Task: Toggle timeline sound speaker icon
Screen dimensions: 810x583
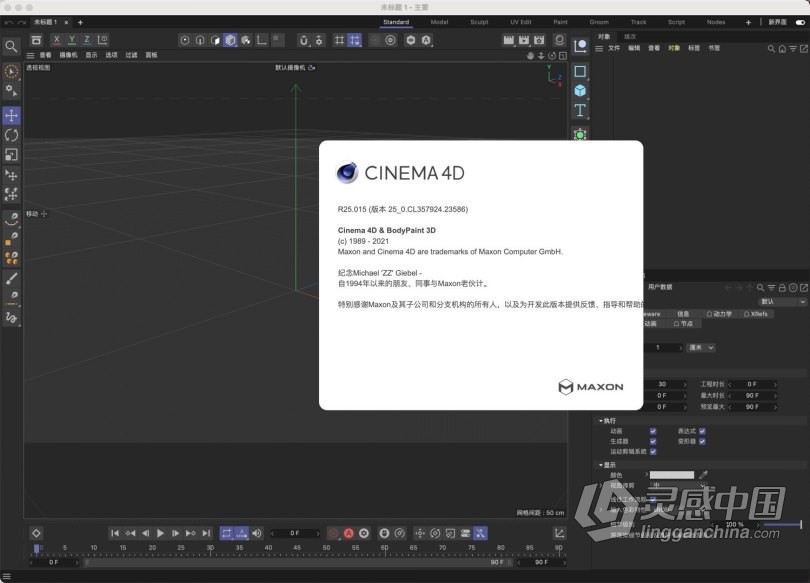Action: coord(257,533)
